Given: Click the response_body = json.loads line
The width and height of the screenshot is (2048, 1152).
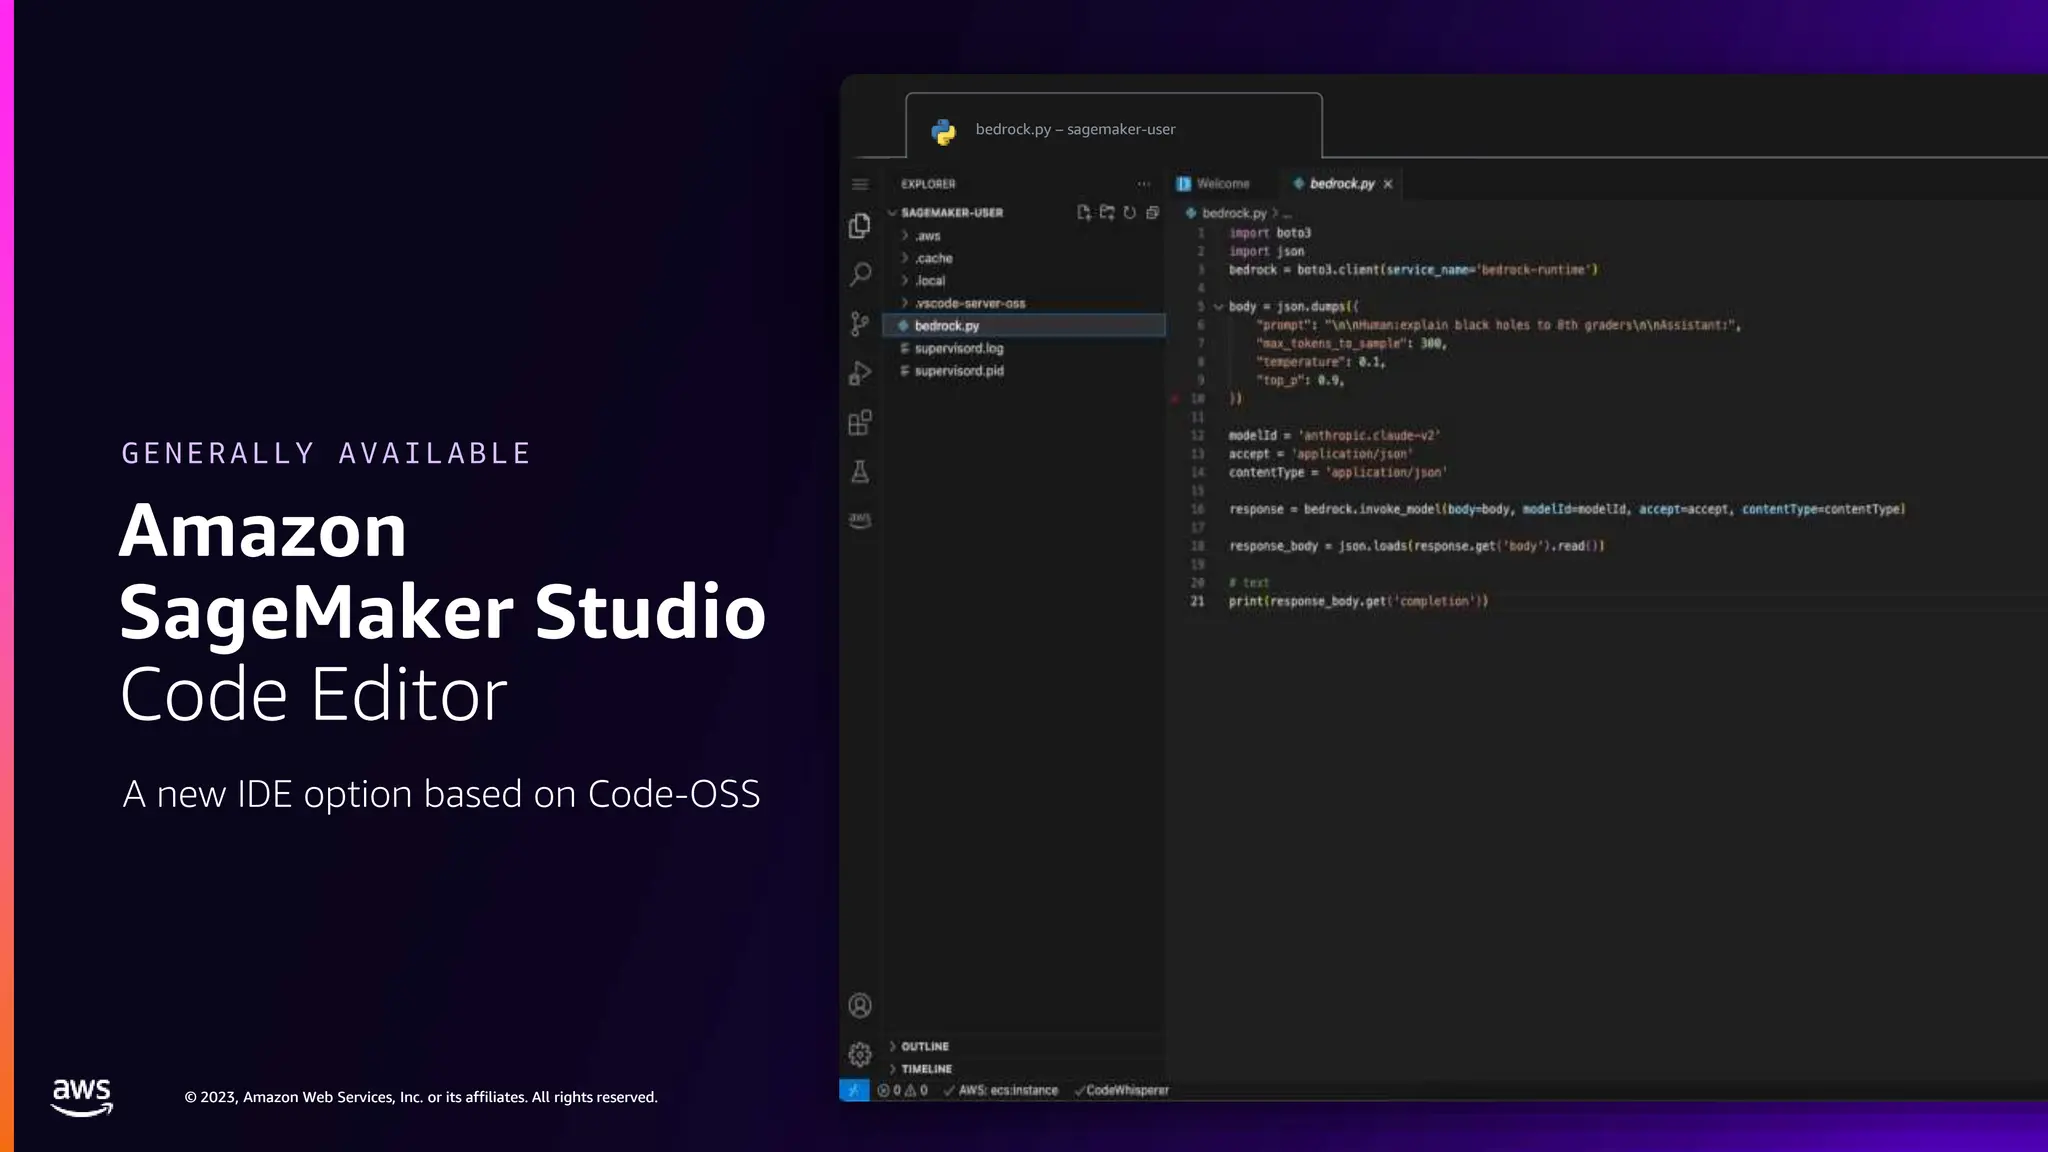Looking at the screenshot, I should click(1416, 546).
